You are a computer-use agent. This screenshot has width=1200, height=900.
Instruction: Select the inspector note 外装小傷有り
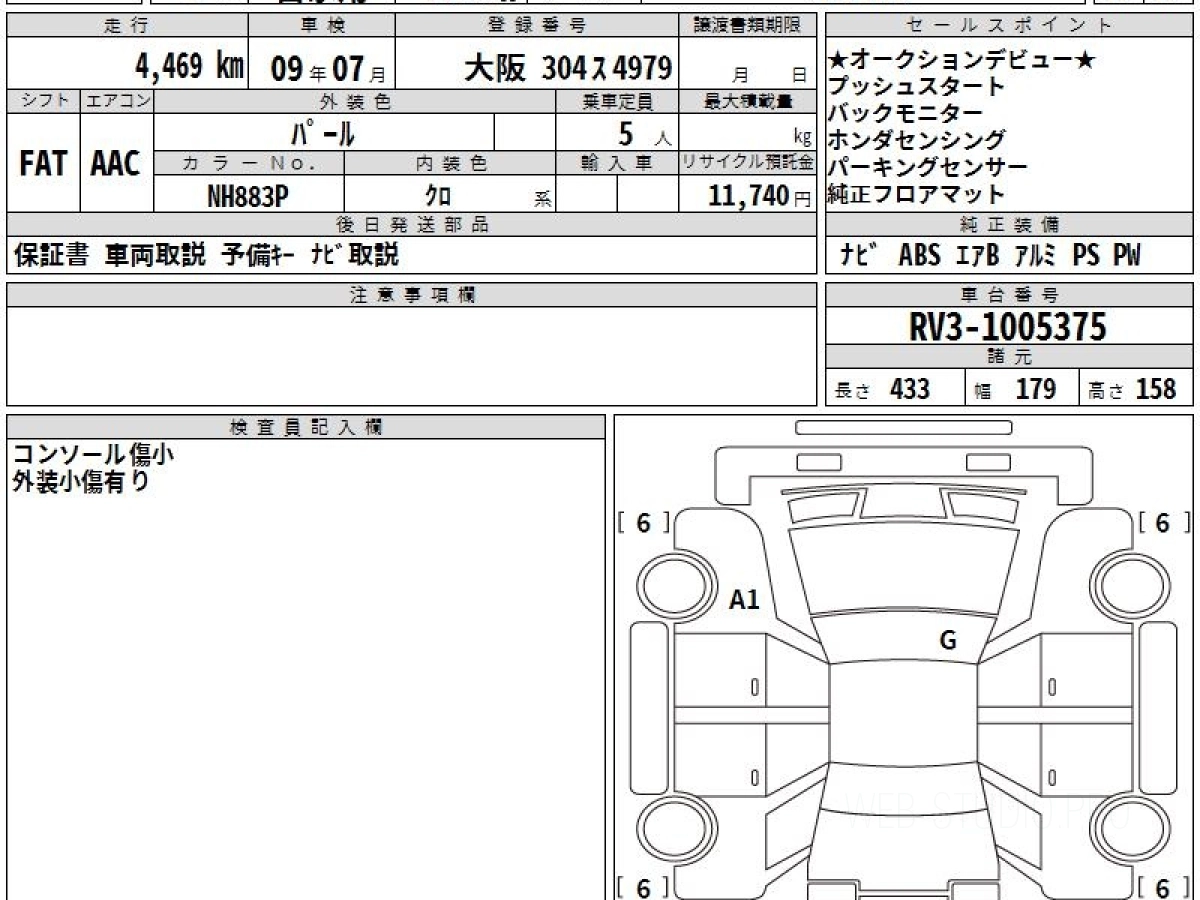click(x=81, y=482)
